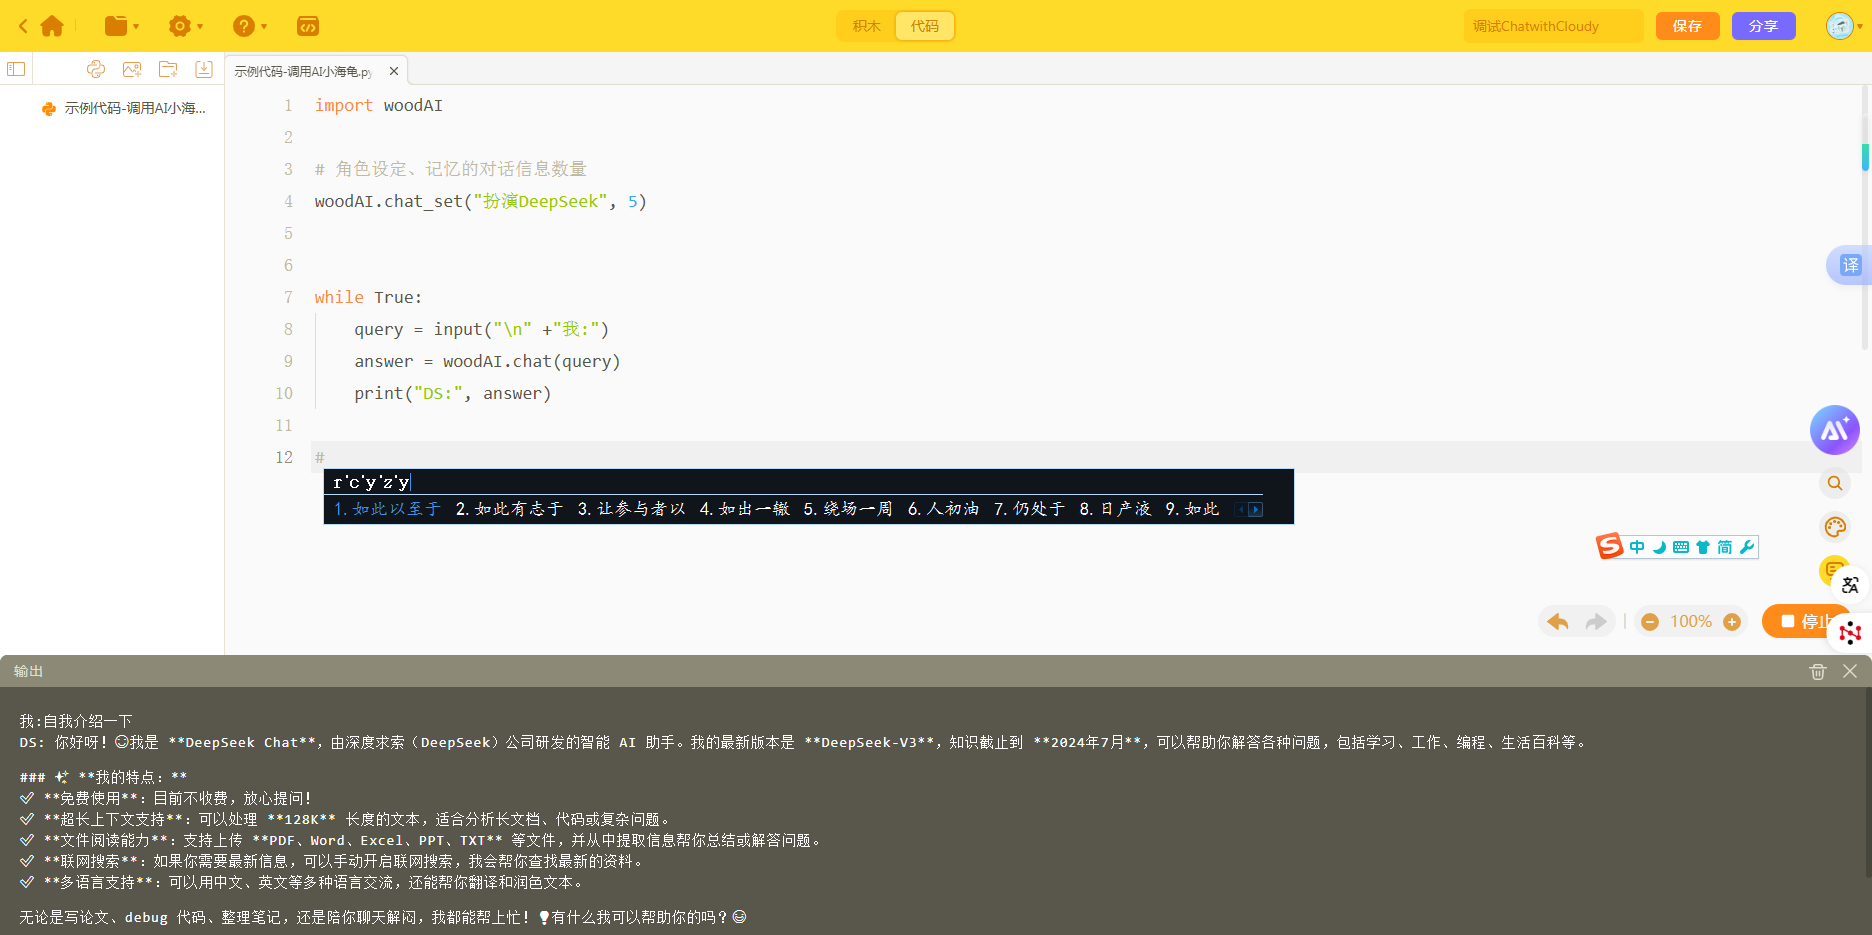Undo the last edit
Viewport: 1872px width, 935px height.
1558,621
